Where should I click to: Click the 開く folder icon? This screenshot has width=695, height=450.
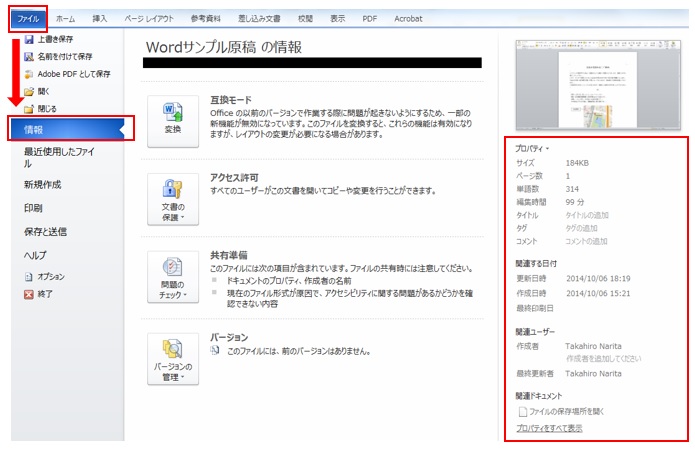click(29, 92)
